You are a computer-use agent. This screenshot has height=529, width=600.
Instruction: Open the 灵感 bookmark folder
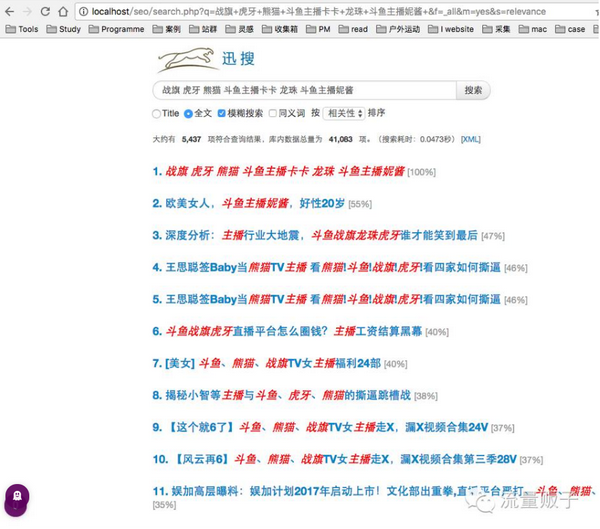click(240, 29)
